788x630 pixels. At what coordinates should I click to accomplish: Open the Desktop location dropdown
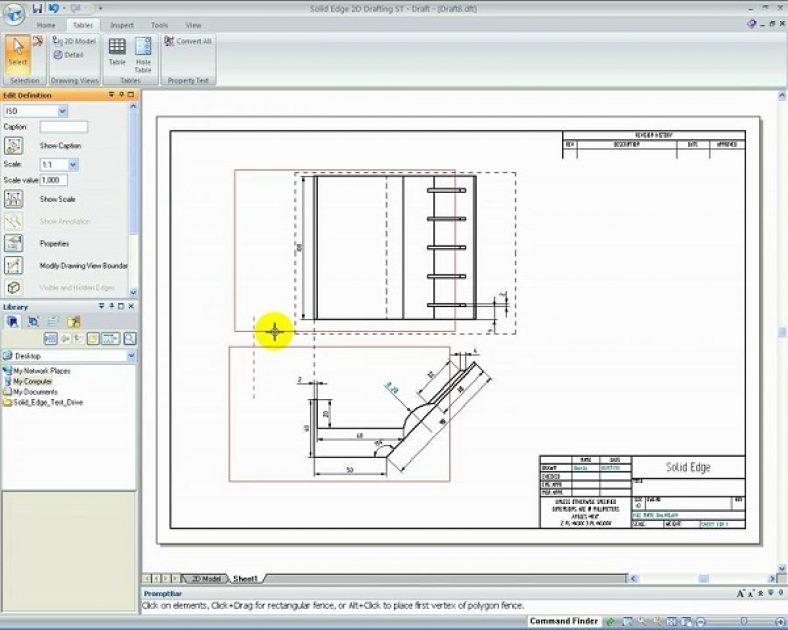(131, 356)
